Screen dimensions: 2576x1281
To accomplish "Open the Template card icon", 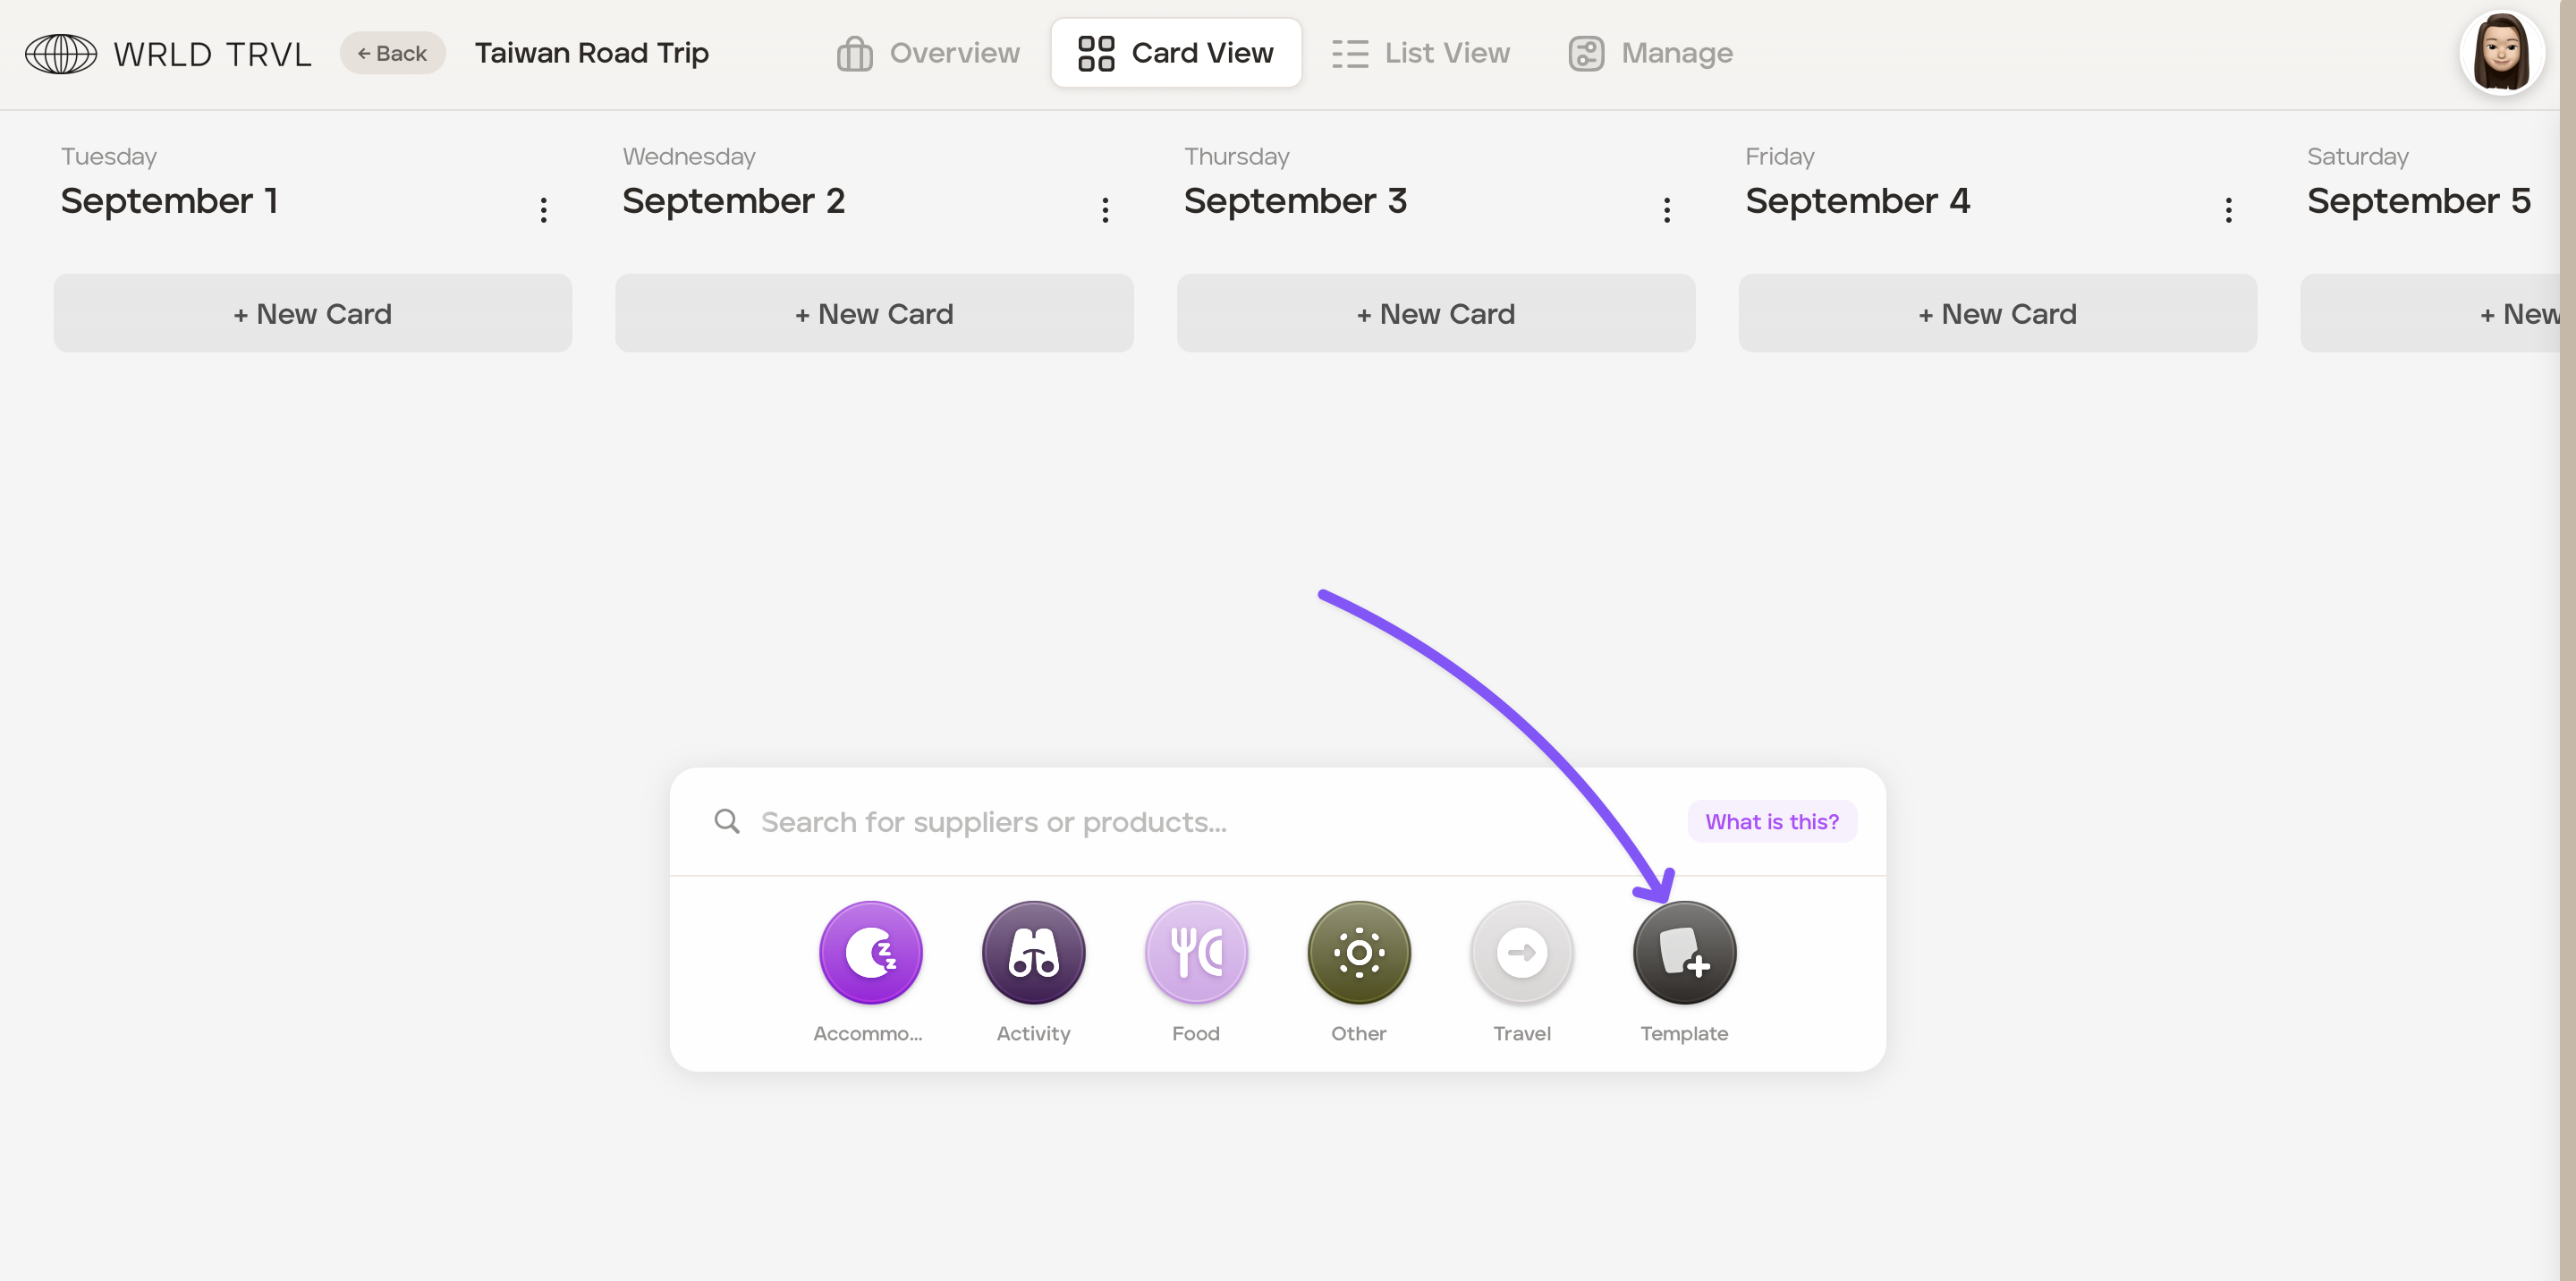I will 1684,952.
